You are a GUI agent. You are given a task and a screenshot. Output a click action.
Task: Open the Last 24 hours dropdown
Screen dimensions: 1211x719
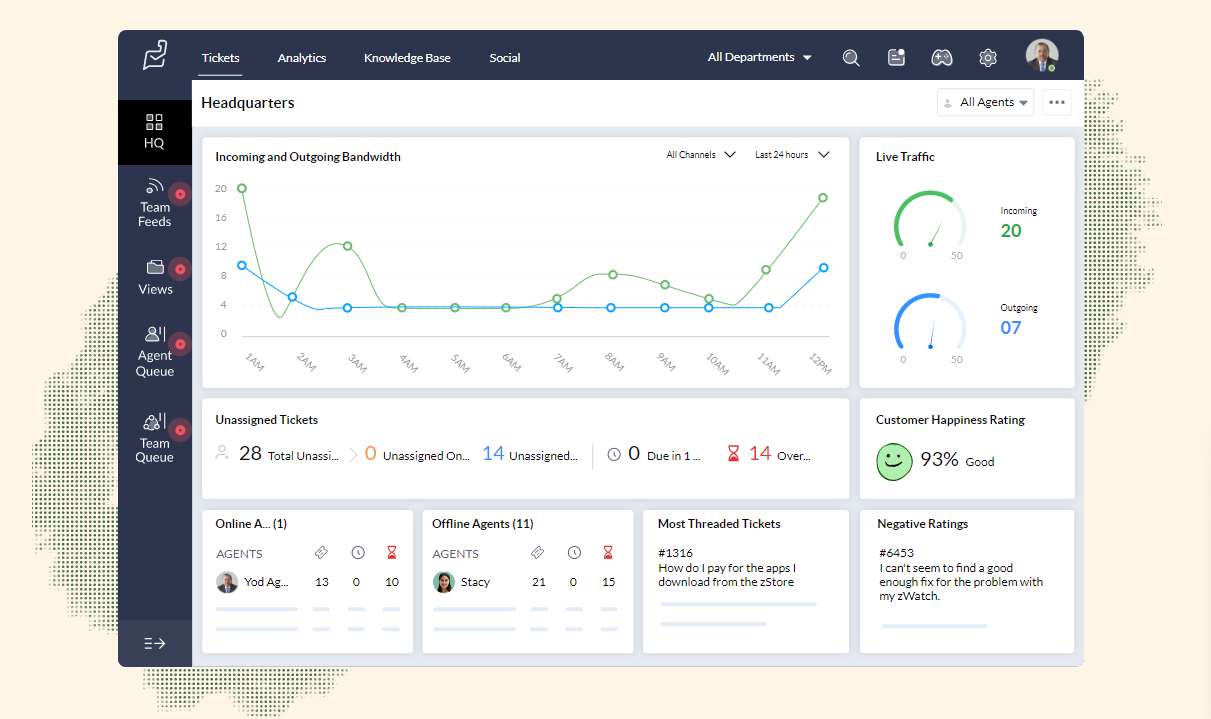coord(792,155)
